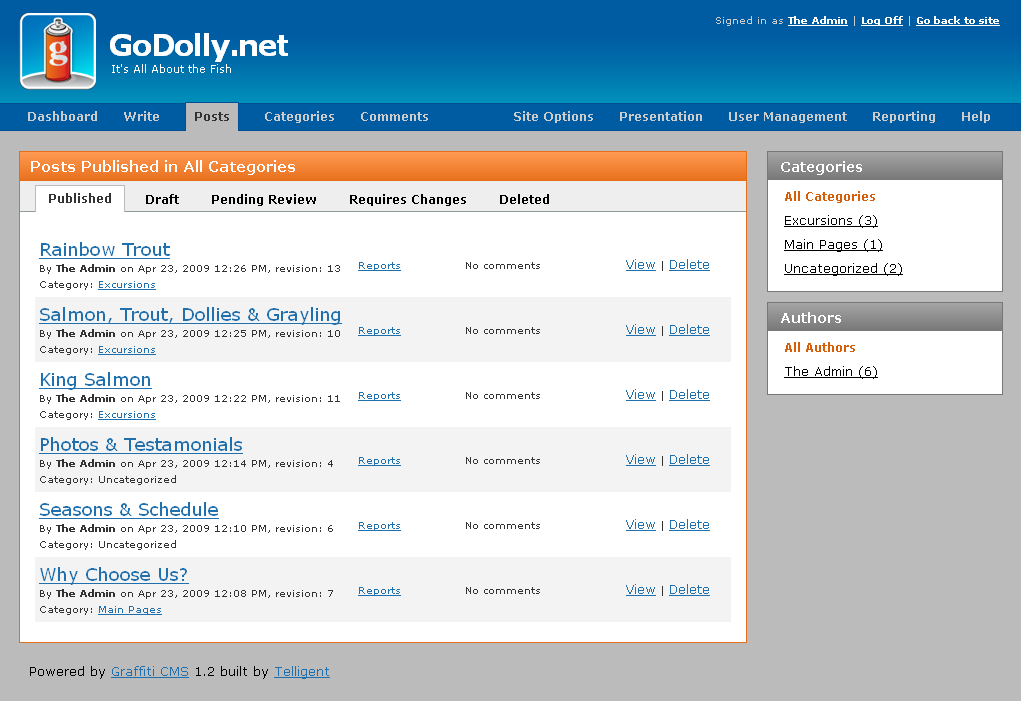Filter posts by The Admin (6)
Image resolution: width=1021 pixels, height=701 pixels.
pos(830,372)
